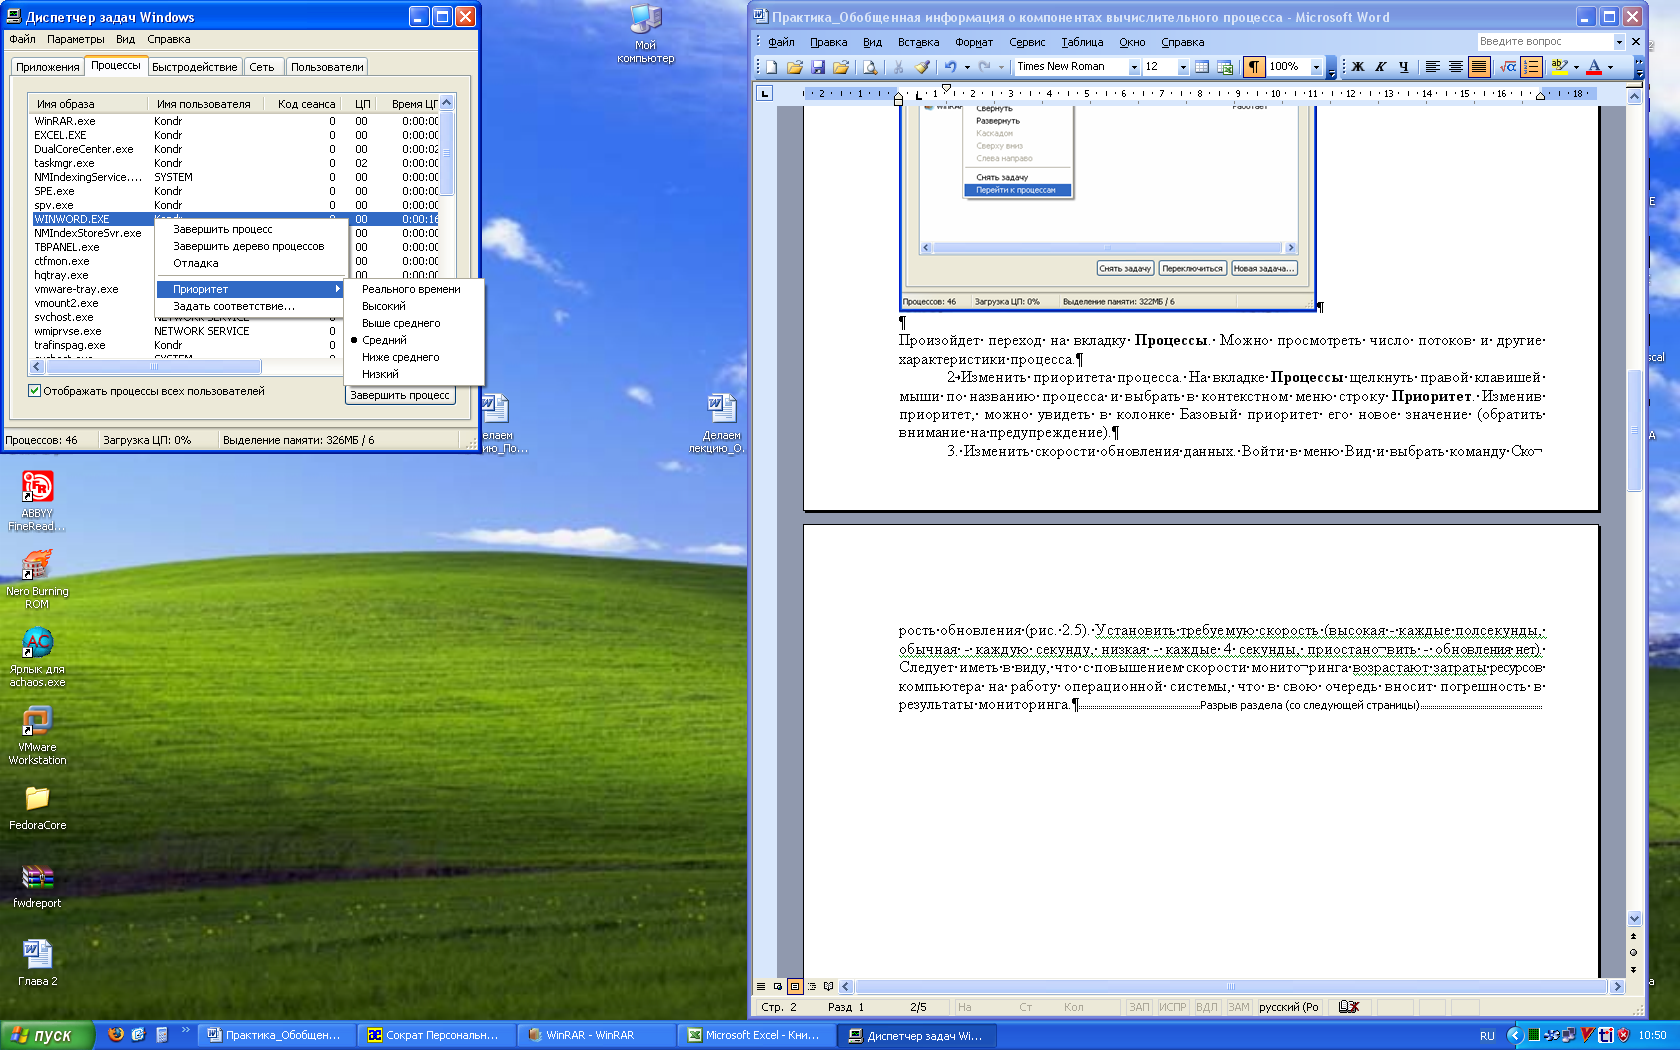Switch to Outline view icon in Word

pos(811,986)
